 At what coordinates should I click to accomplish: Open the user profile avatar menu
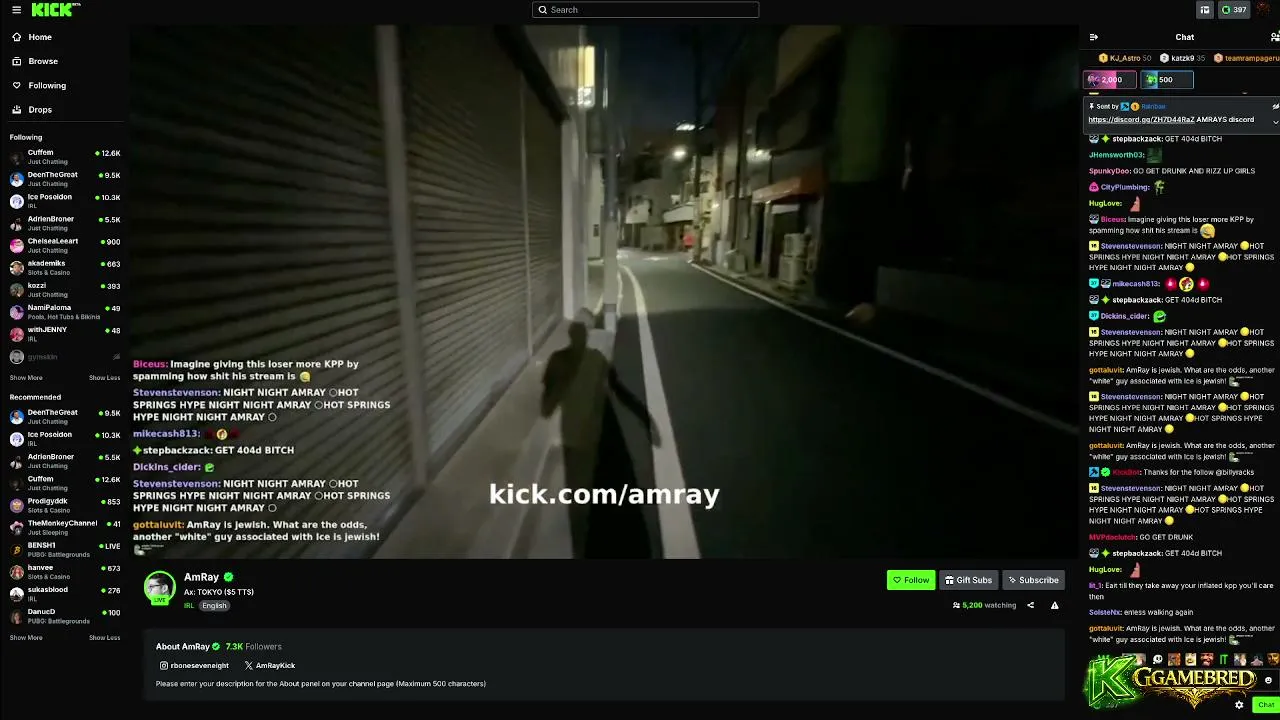pyautogui.click(x=1264, y=10)
